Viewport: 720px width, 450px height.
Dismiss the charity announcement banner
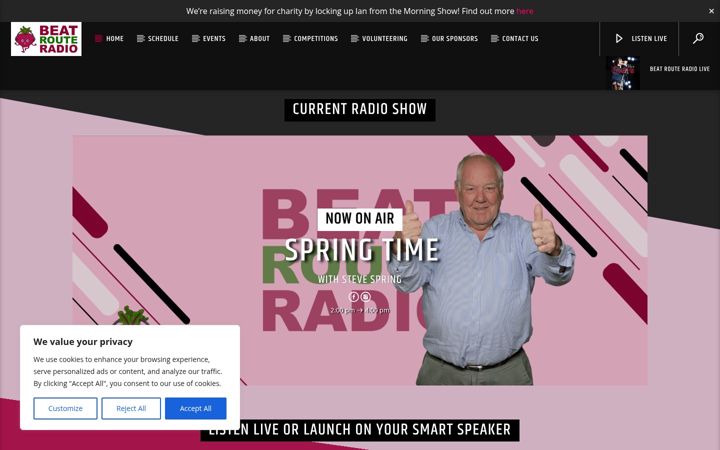point(711,11)
